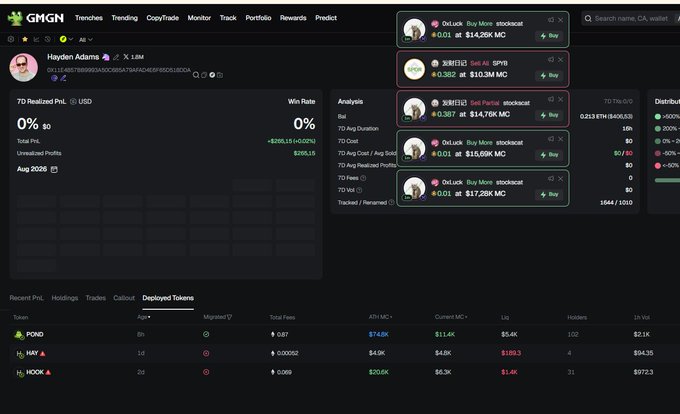
Task: Click the GMGN logo
Action: 36,18
